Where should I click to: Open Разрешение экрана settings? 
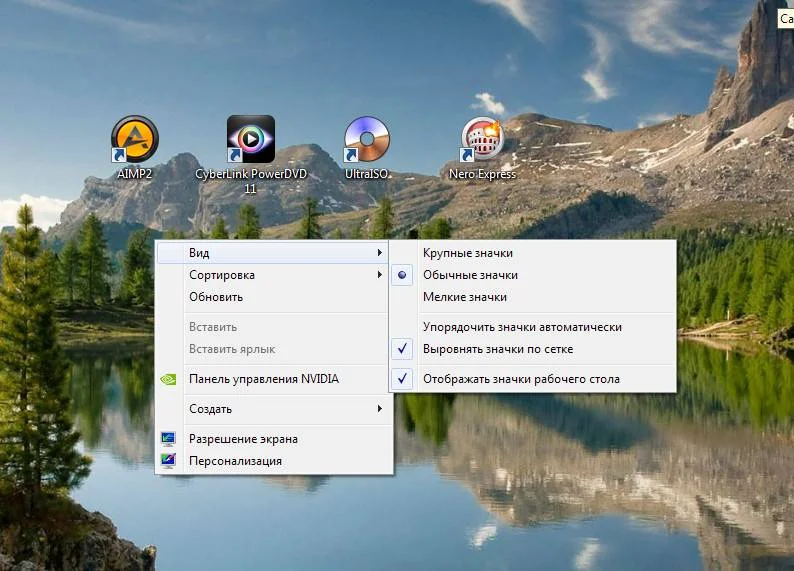[x=273, y=439]
